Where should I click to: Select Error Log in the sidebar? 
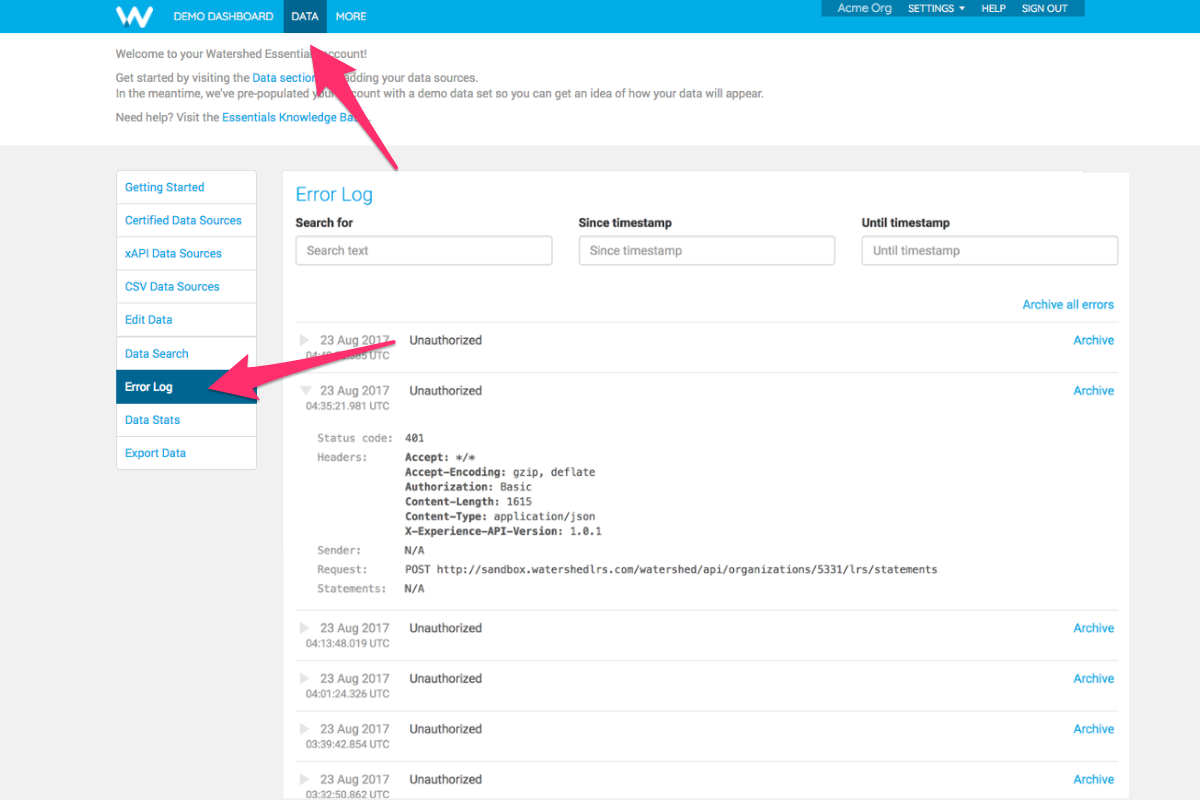coord(186,387)
